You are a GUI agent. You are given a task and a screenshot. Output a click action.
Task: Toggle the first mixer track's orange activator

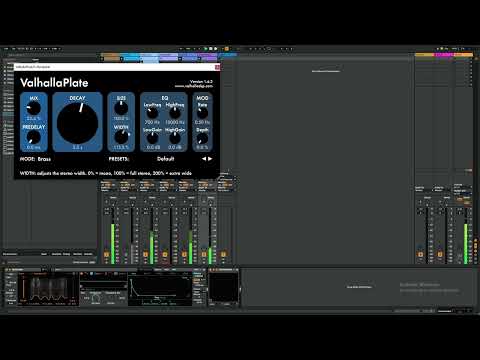coord(106,254)
